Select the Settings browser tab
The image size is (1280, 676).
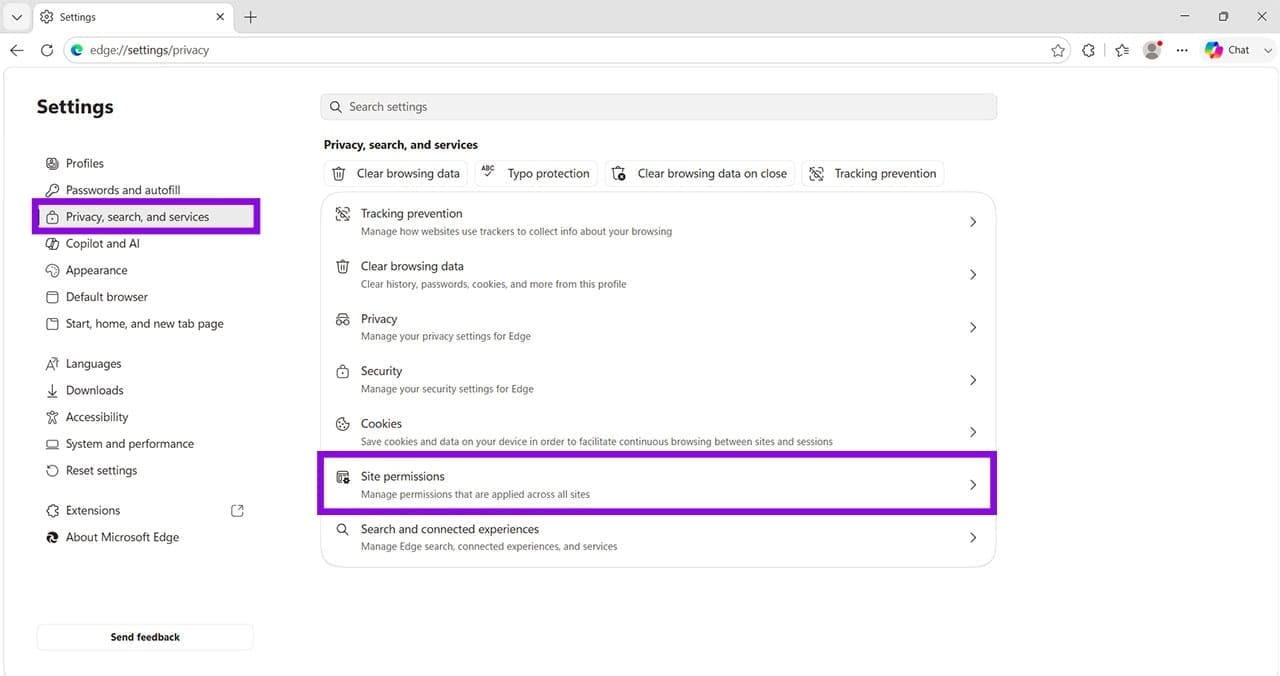click(x=133, y=17)
